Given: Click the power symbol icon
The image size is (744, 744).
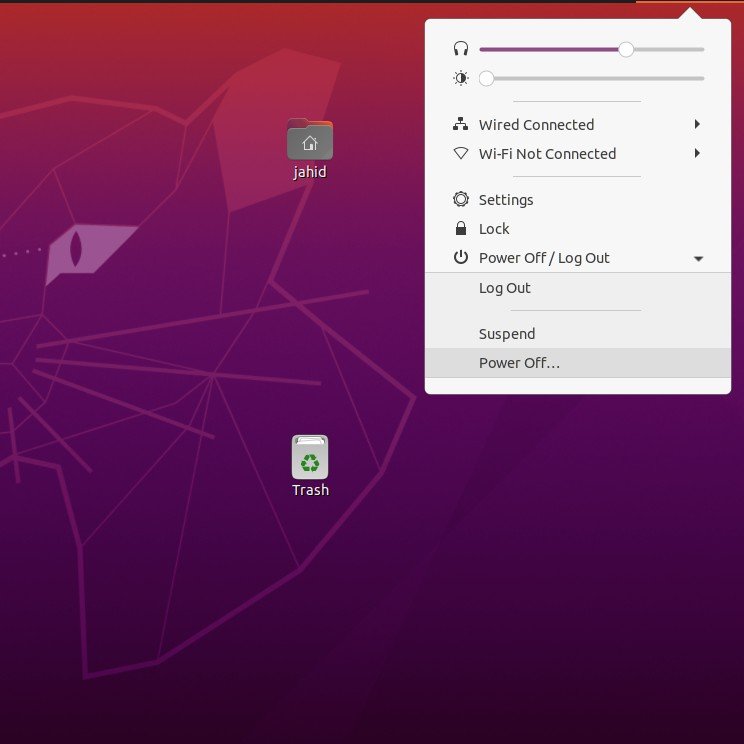Looking at the screenshot, I should pyautogui.click(x=461, y=257).
